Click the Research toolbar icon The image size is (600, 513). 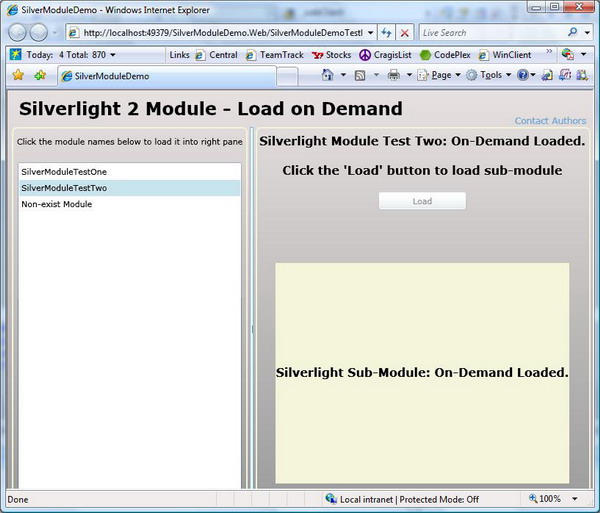(x=547, y=75)
